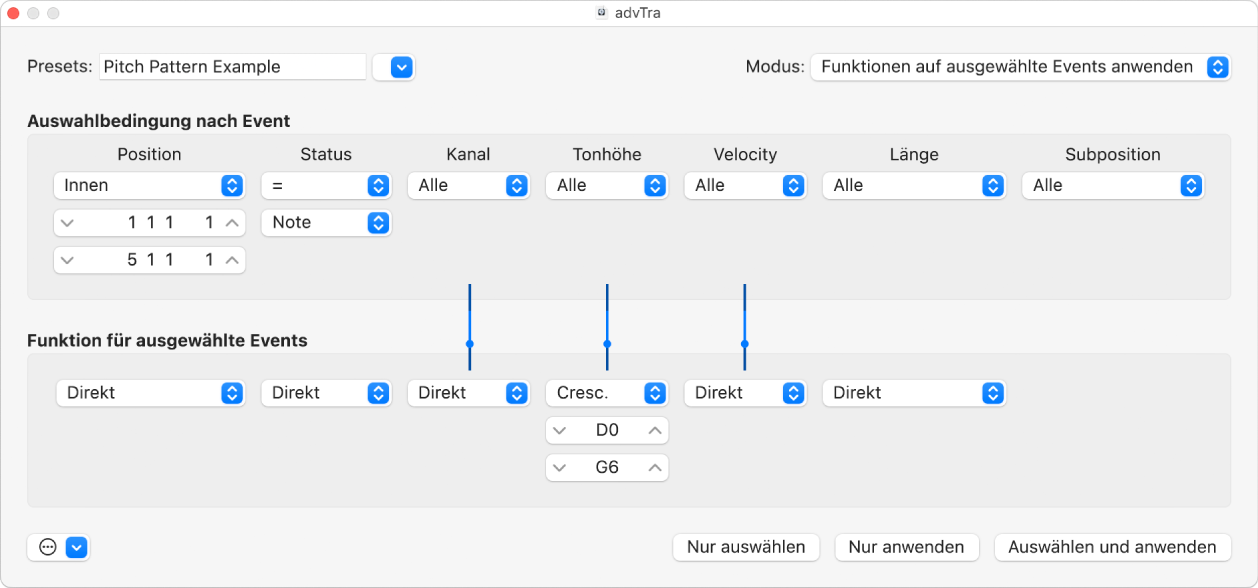Open the Tonhöhe function menu set to Cresc.
Screen dimensions: 1258x588
(607, 393)
